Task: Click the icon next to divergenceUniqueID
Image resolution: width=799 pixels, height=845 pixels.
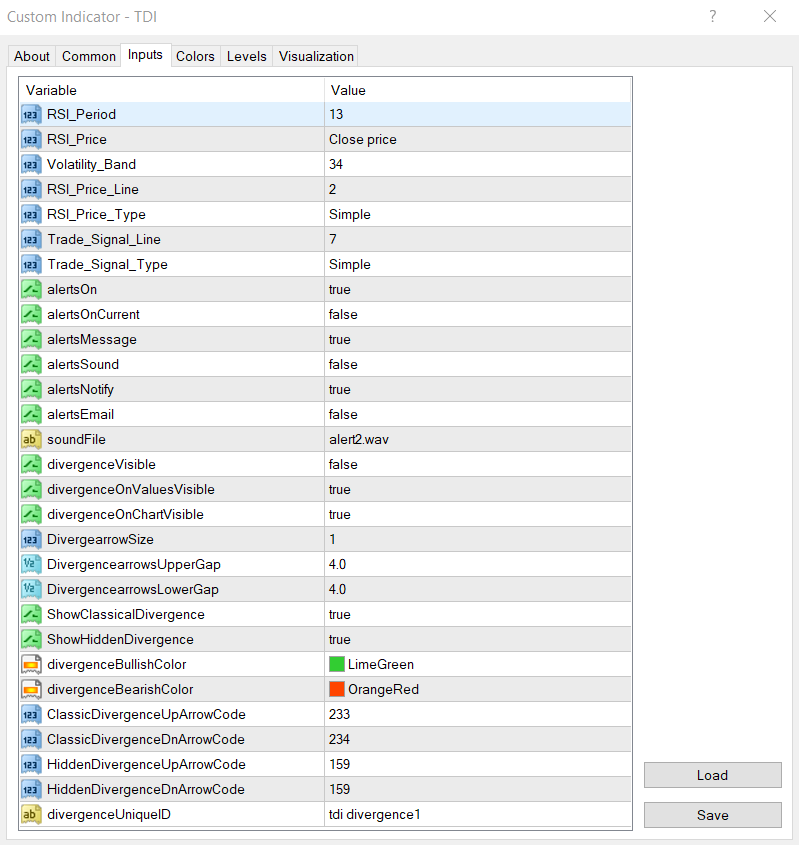Action: coord(30,814)
